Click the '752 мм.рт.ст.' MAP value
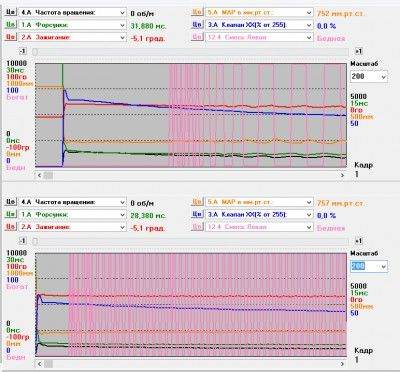400x372 pixels. (340, 14)
